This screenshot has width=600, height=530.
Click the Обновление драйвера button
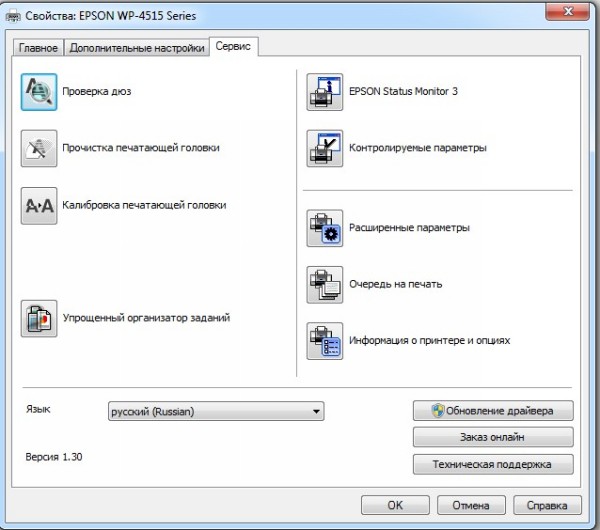(493, 411)
